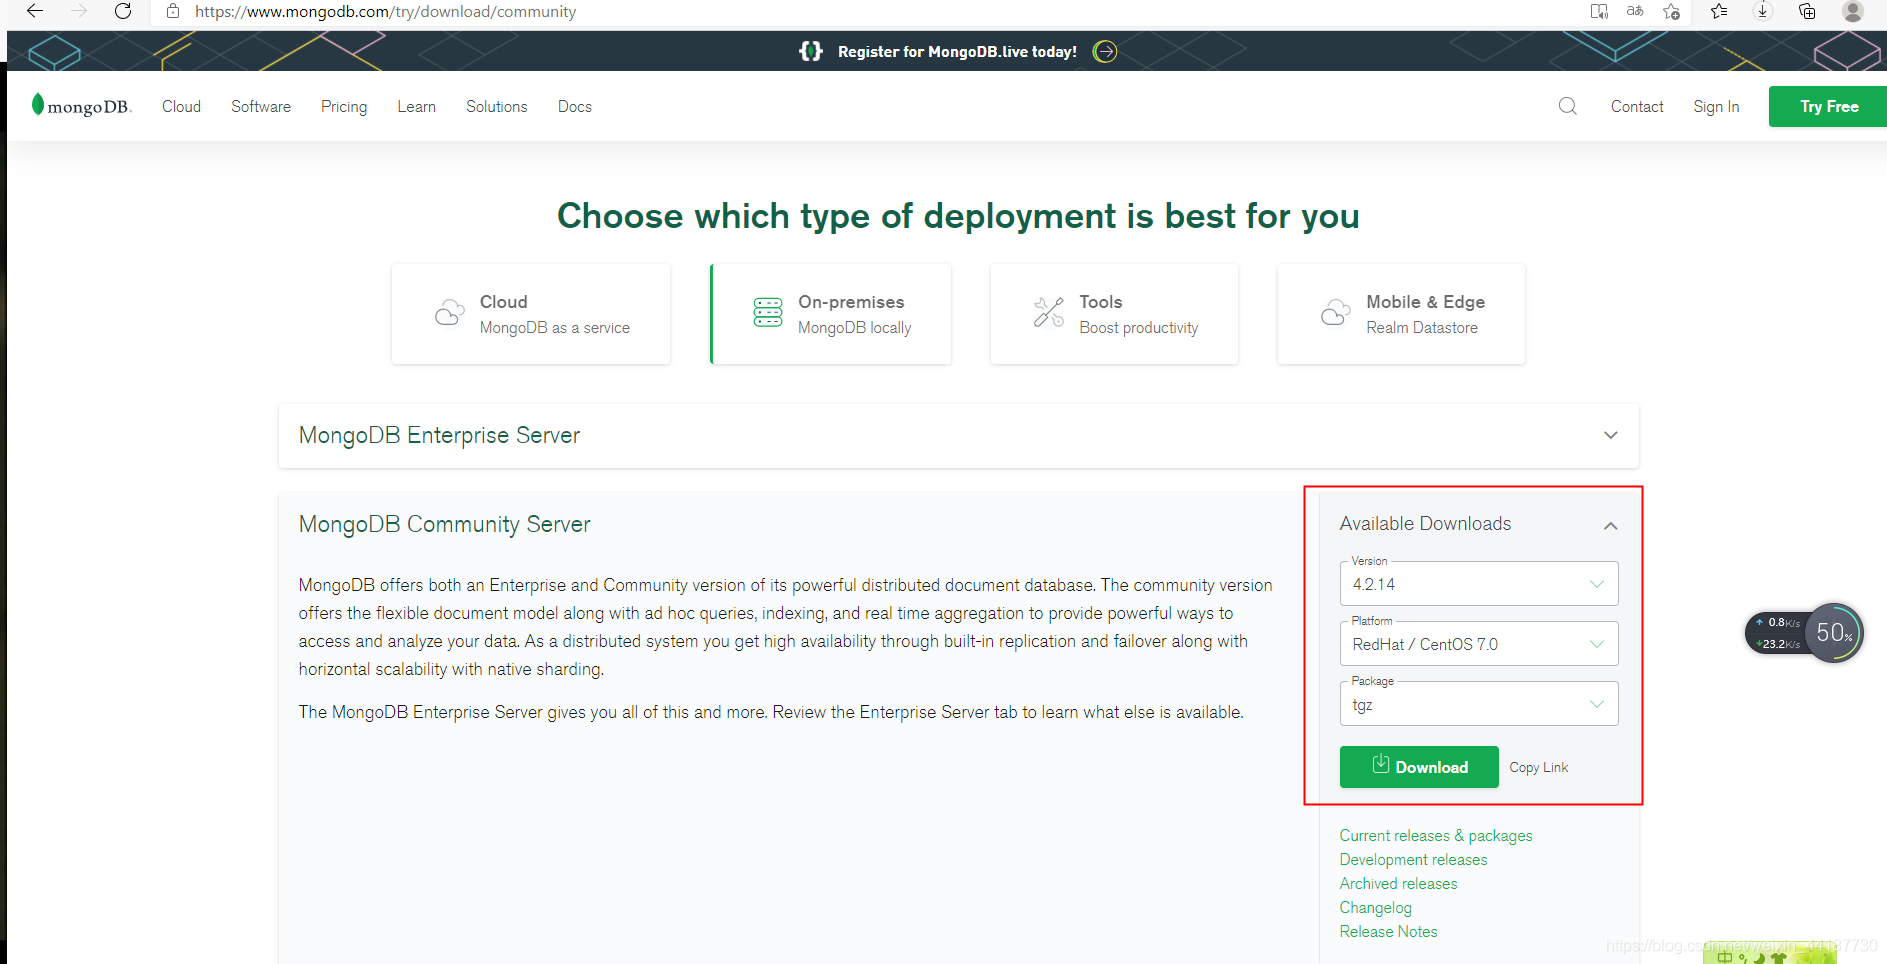Click the Try Free button
1887x964 pixels.
tap(1828, 106)
